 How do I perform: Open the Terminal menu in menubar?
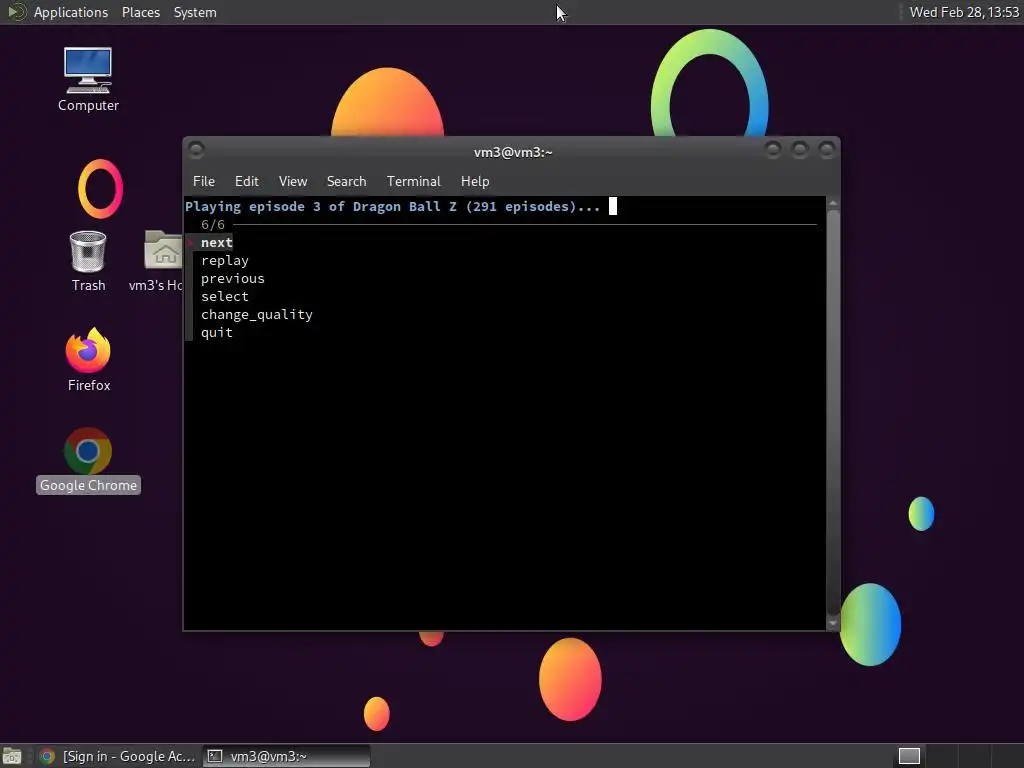(413, 181)
